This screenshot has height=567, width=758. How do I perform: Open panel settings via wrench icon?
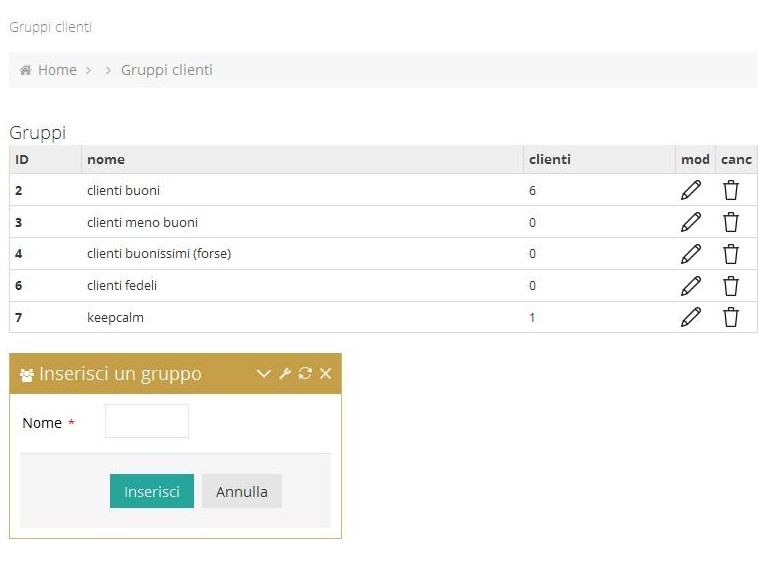[x=285, y=373]
